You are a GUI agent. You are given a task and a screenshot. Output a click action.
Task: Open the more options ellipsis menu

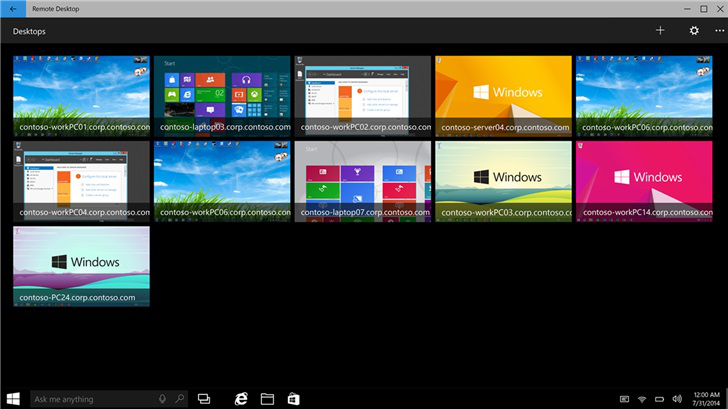click(719, 31)
